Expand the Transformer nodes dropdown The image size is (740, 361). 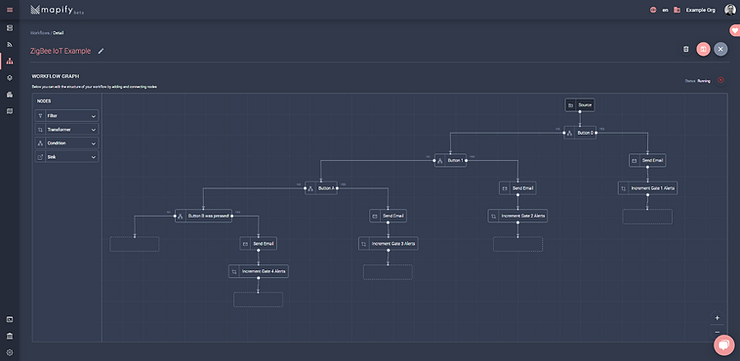tap(93, 130)
